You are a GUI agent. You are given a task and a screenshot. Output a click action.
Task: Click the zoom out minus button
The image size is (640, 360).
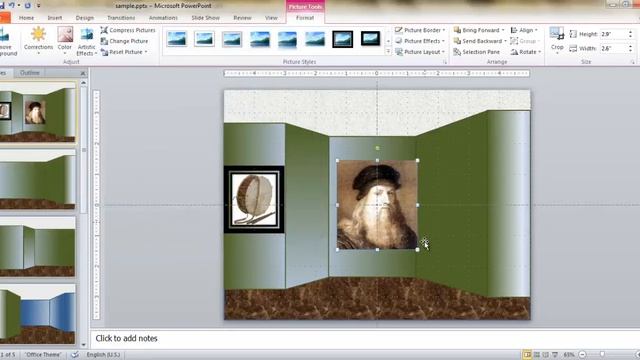pyautogui.click(x=582, y=355)
